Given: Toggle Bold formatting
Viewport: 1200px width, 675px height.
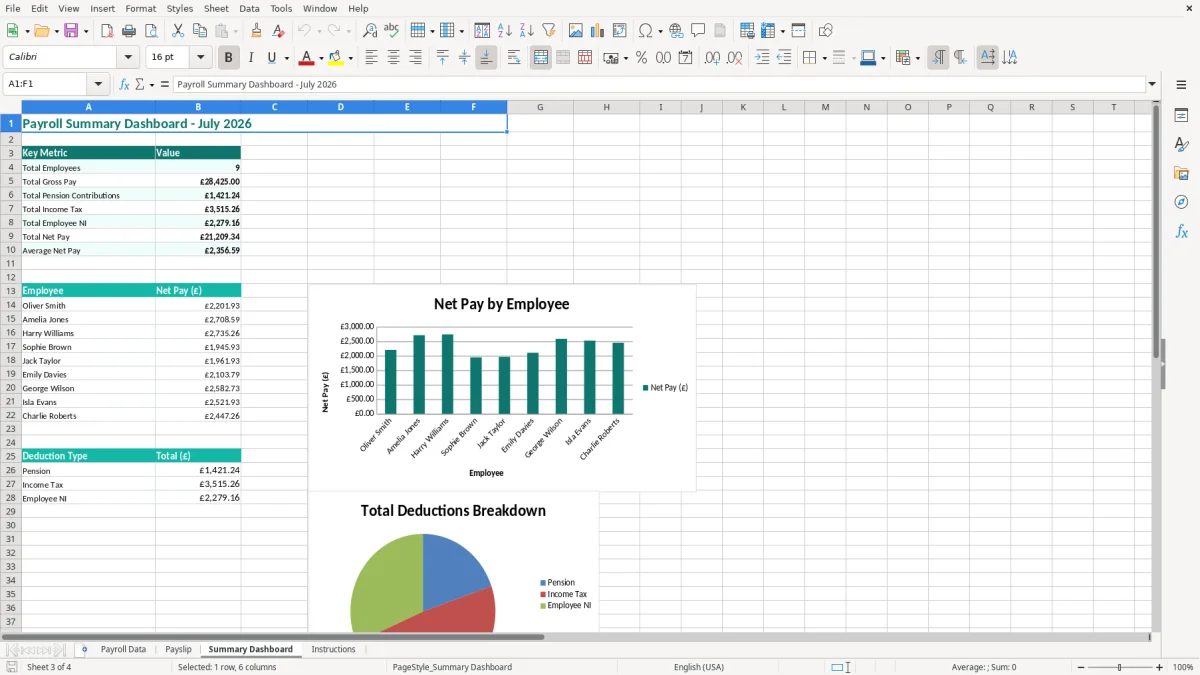Looking at the screenshot, I should click(x=229, y=58).
